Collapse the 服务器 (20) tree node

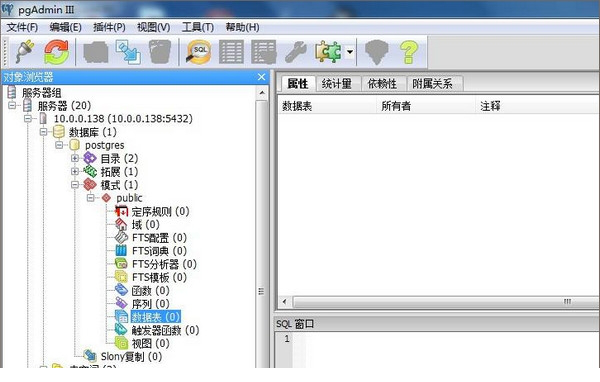coord(12,105)
